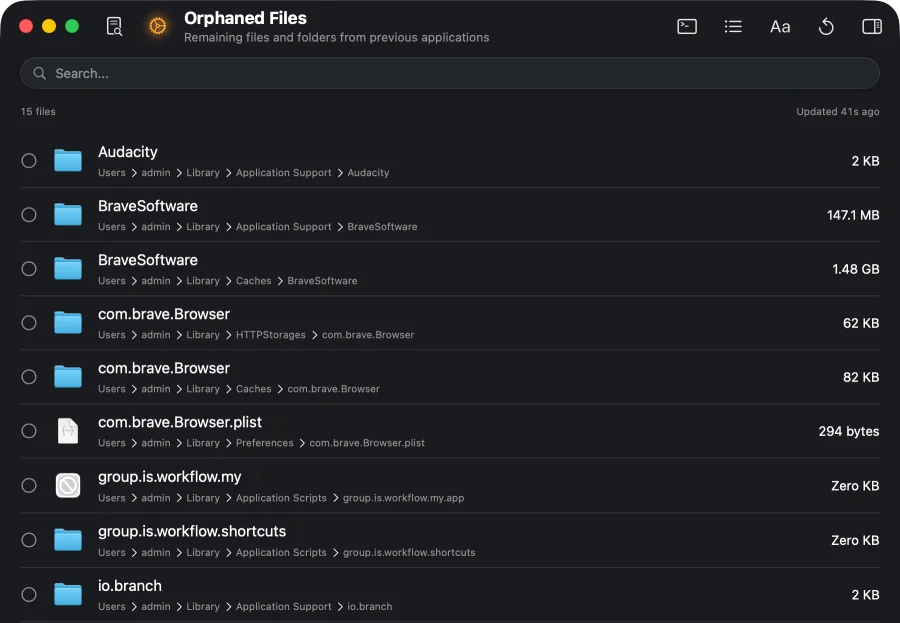This screenshot has height=623, width=900.
Task: Open the terminal console icon
Action: pos(687,26)
